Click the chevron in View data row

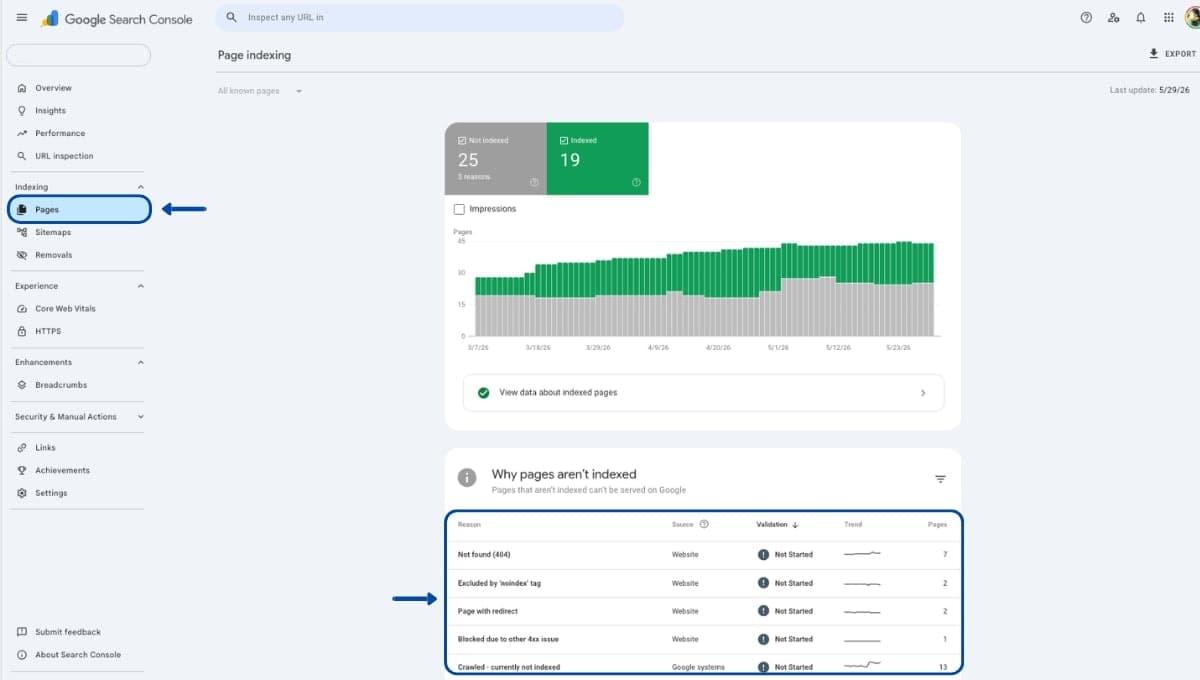point(923,393)
